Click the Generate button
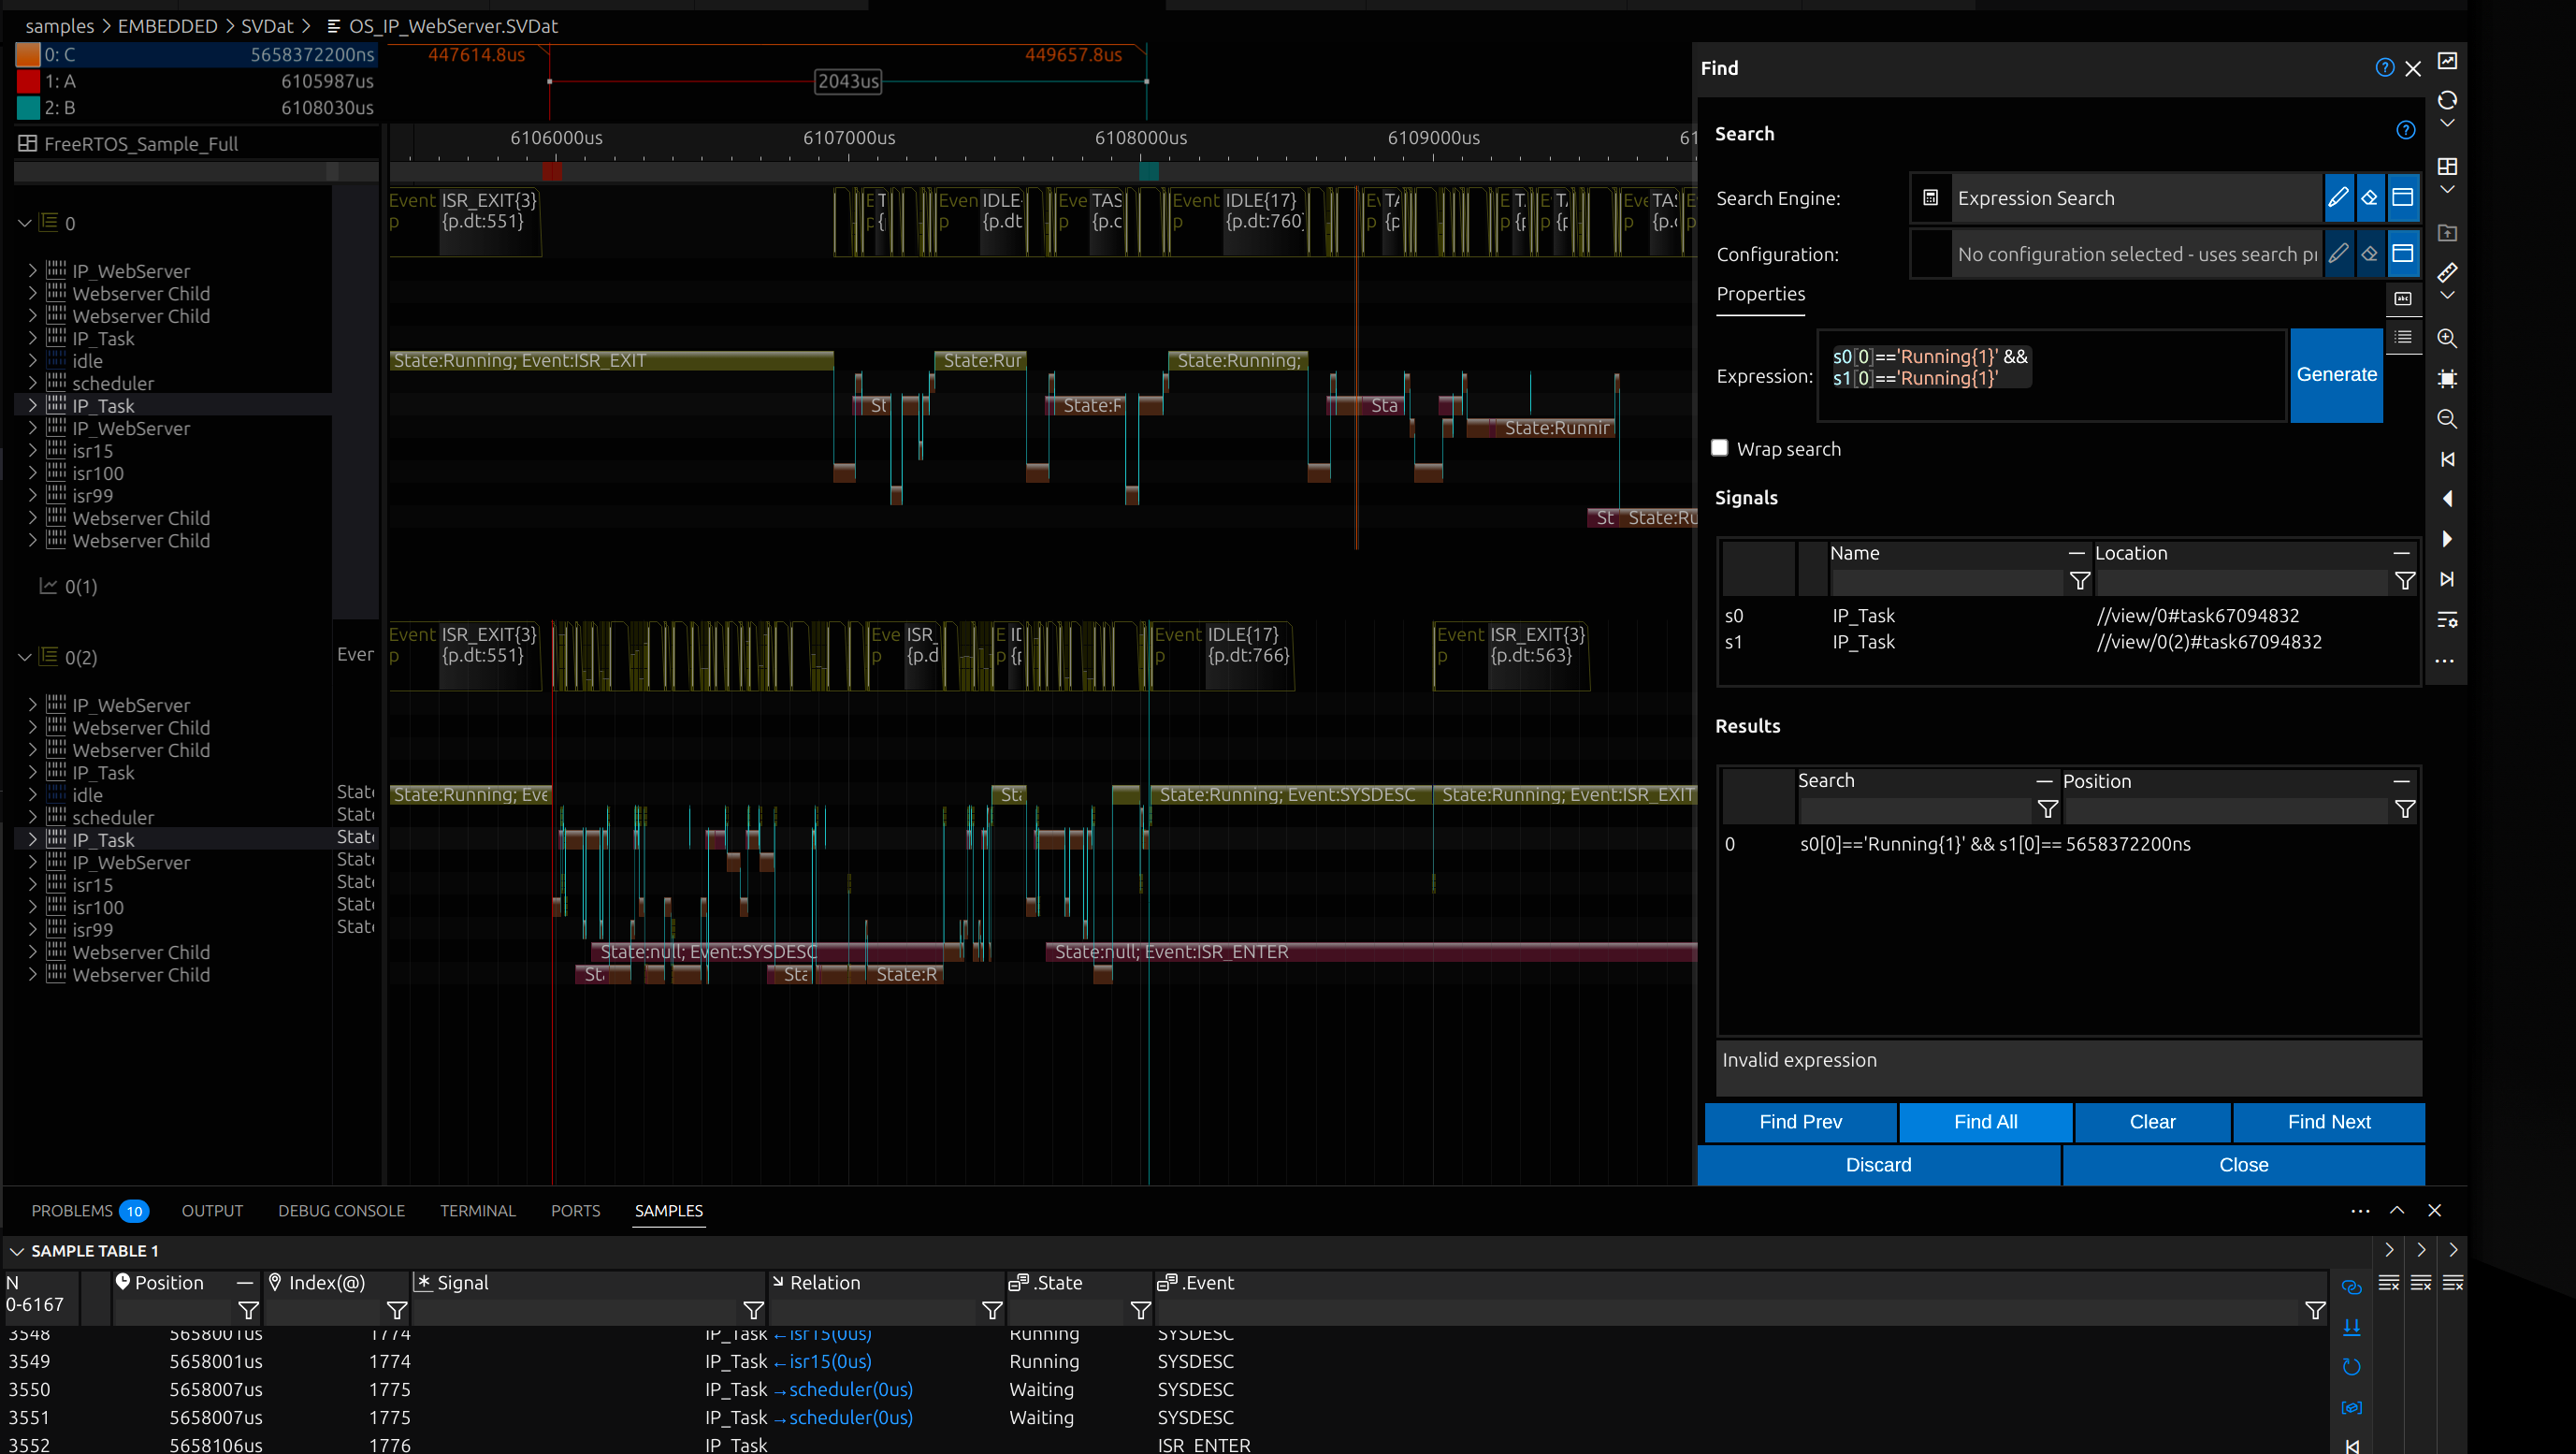Viewport: 2576px width, 1454px height. point(2336,375)
